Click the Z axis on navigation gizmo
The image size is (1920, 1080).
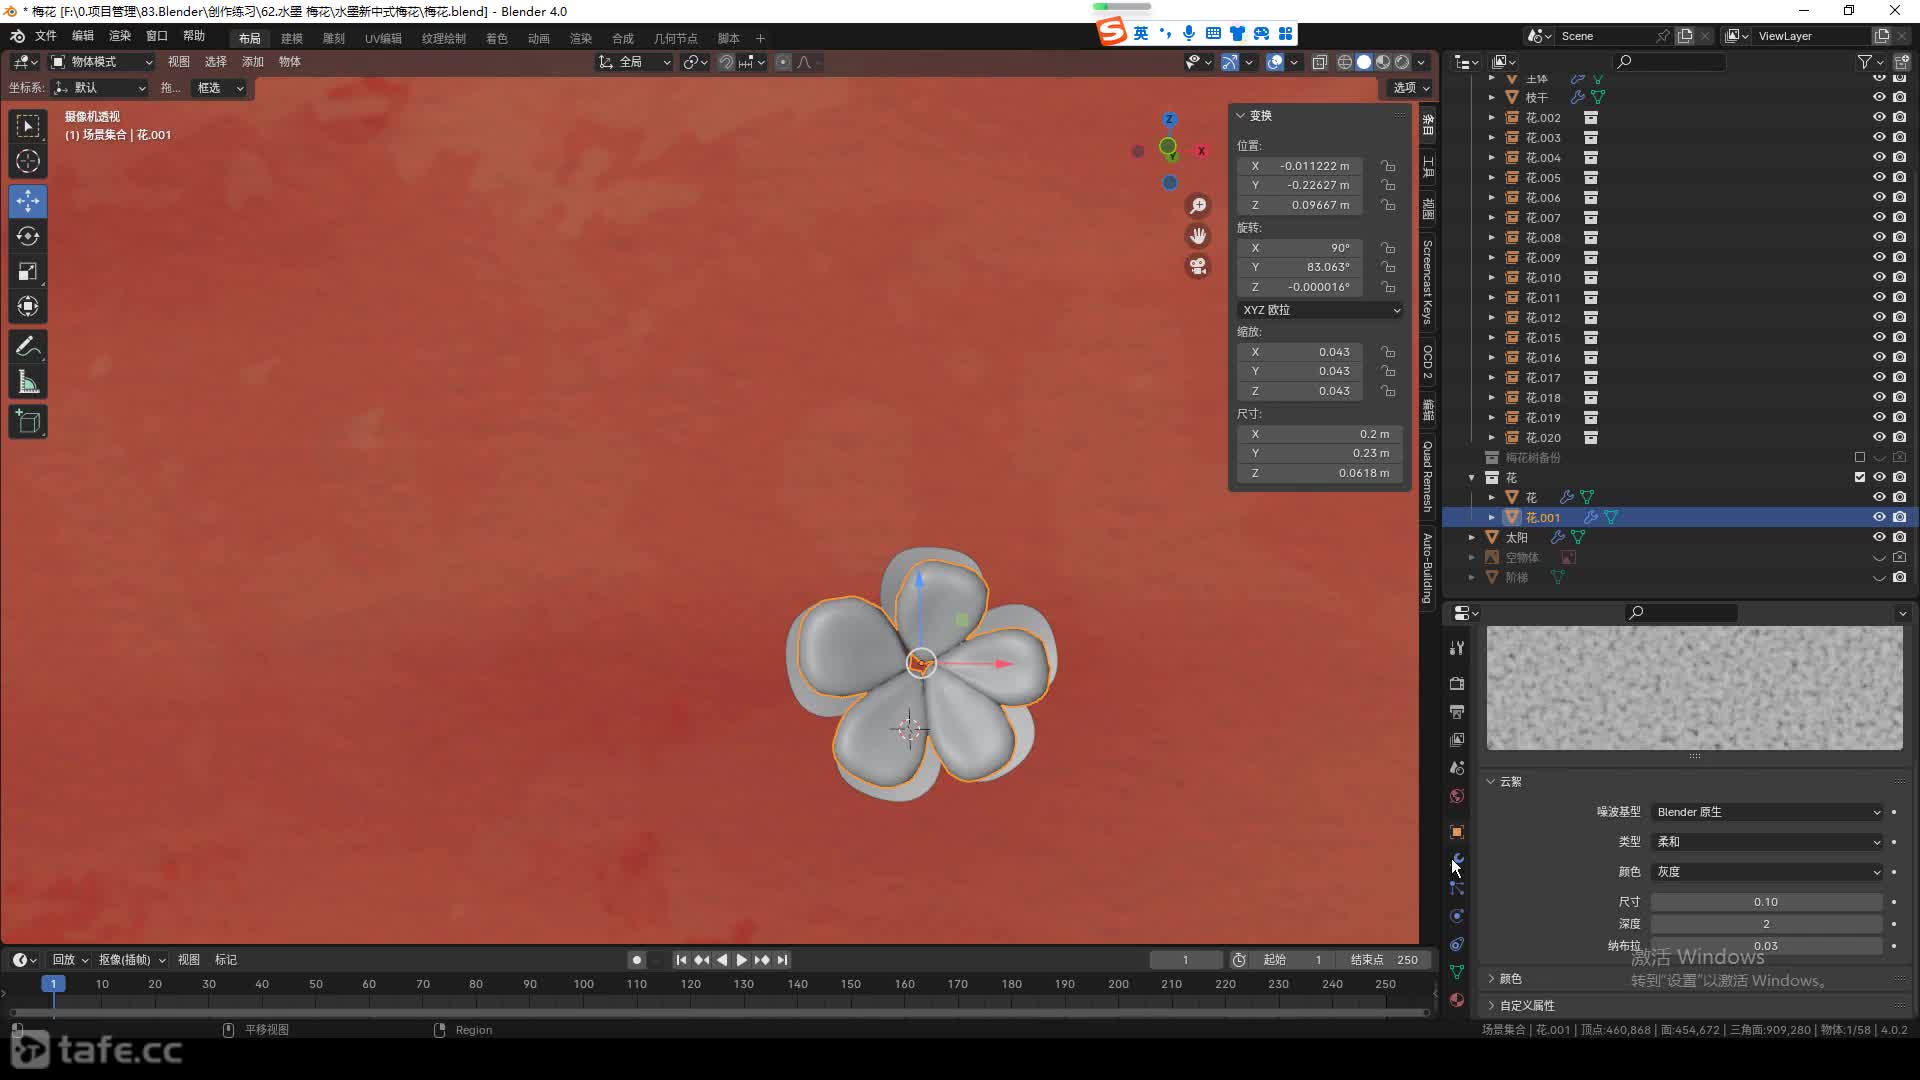coord(1169,119)
